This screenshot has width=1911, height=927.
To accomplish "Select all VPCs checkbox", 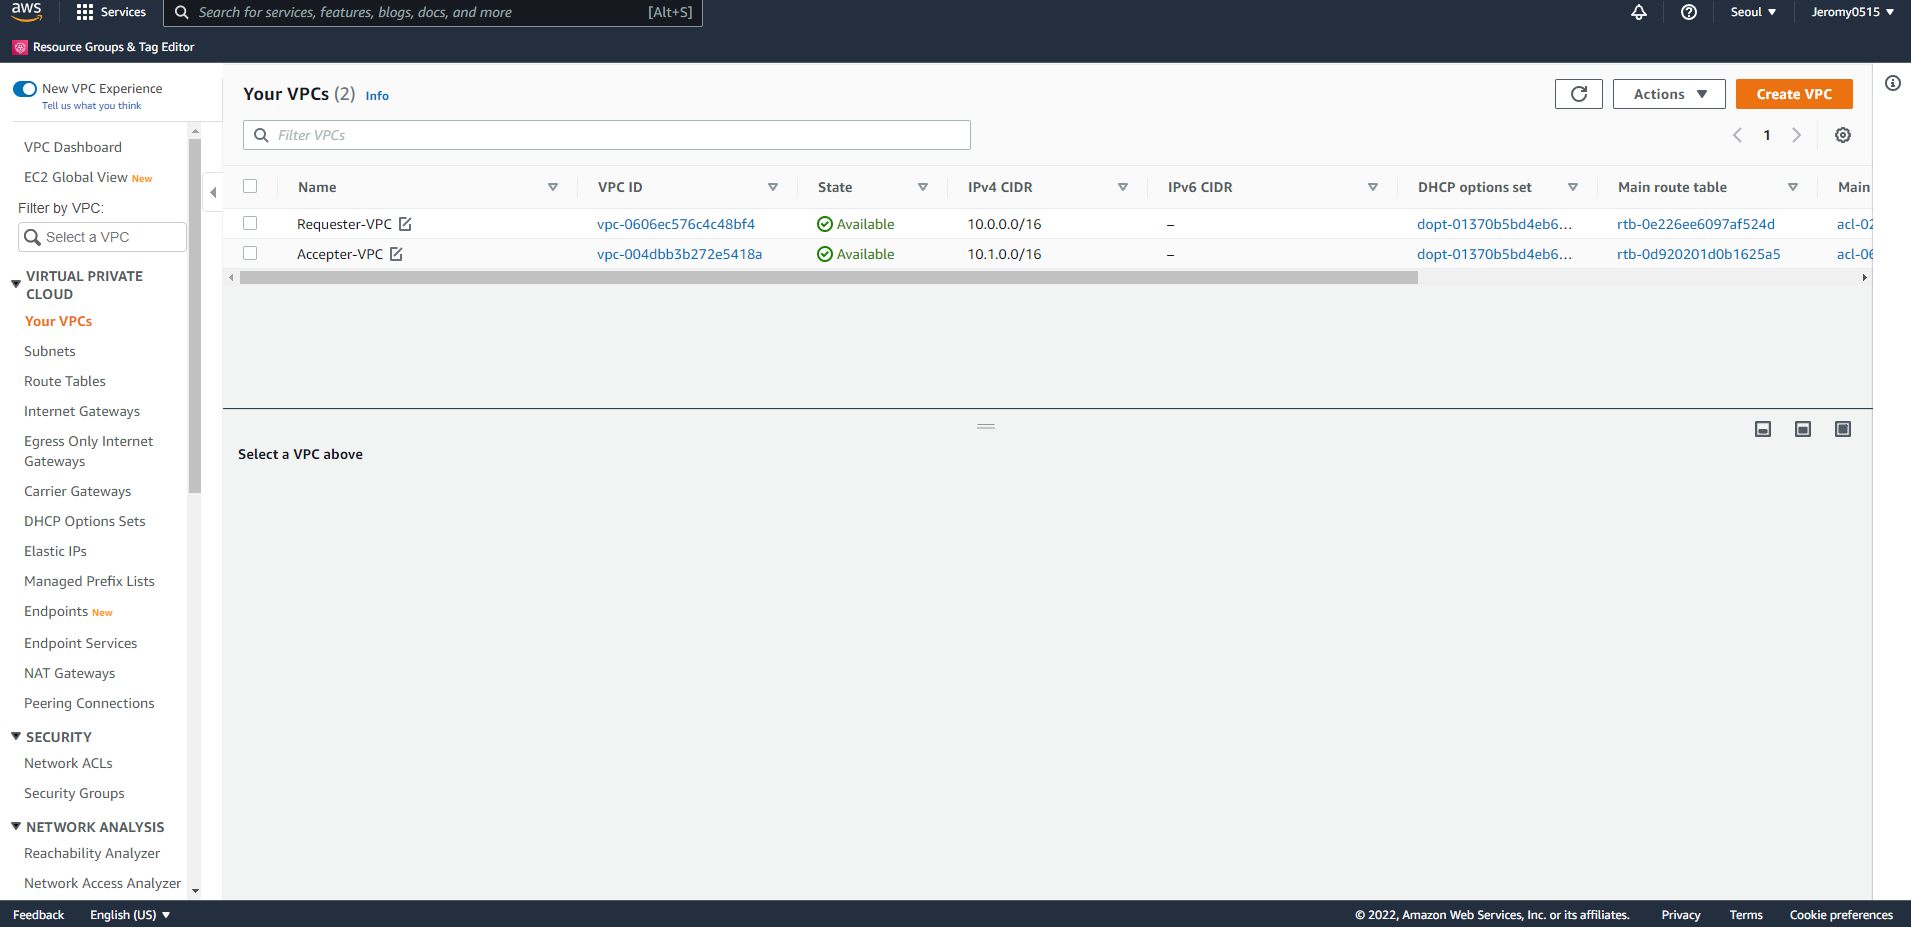I will point(250,186).
